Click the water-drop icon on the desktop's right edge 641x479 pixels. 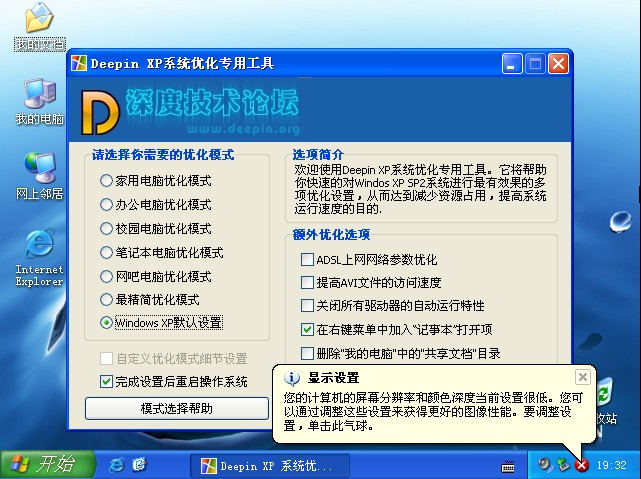click(620, 221)
